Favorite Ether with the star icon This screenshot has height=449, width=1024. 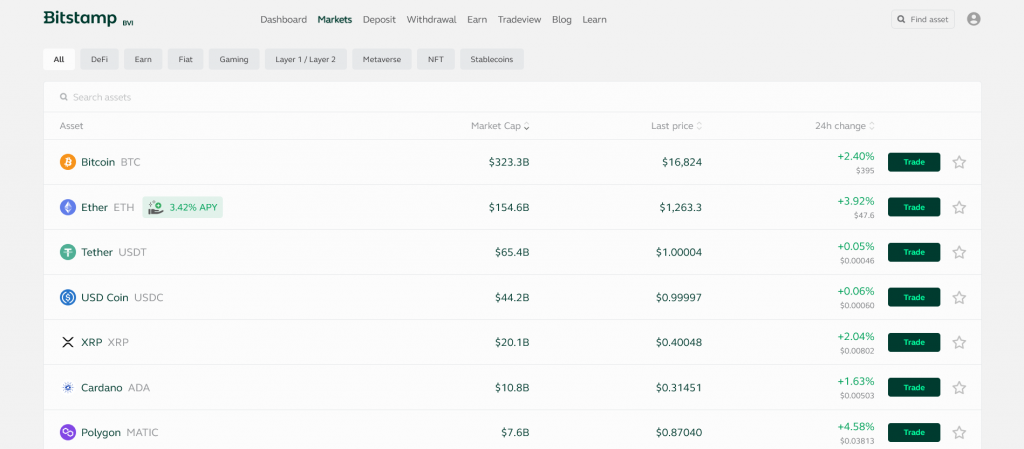[x=959, y=208]
